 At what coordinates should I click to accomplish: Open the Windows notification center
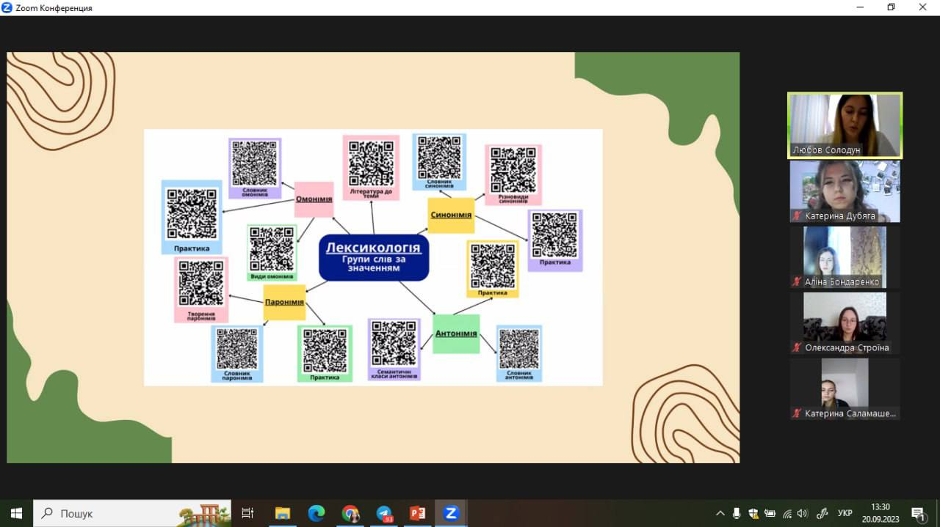coord(918,513)
